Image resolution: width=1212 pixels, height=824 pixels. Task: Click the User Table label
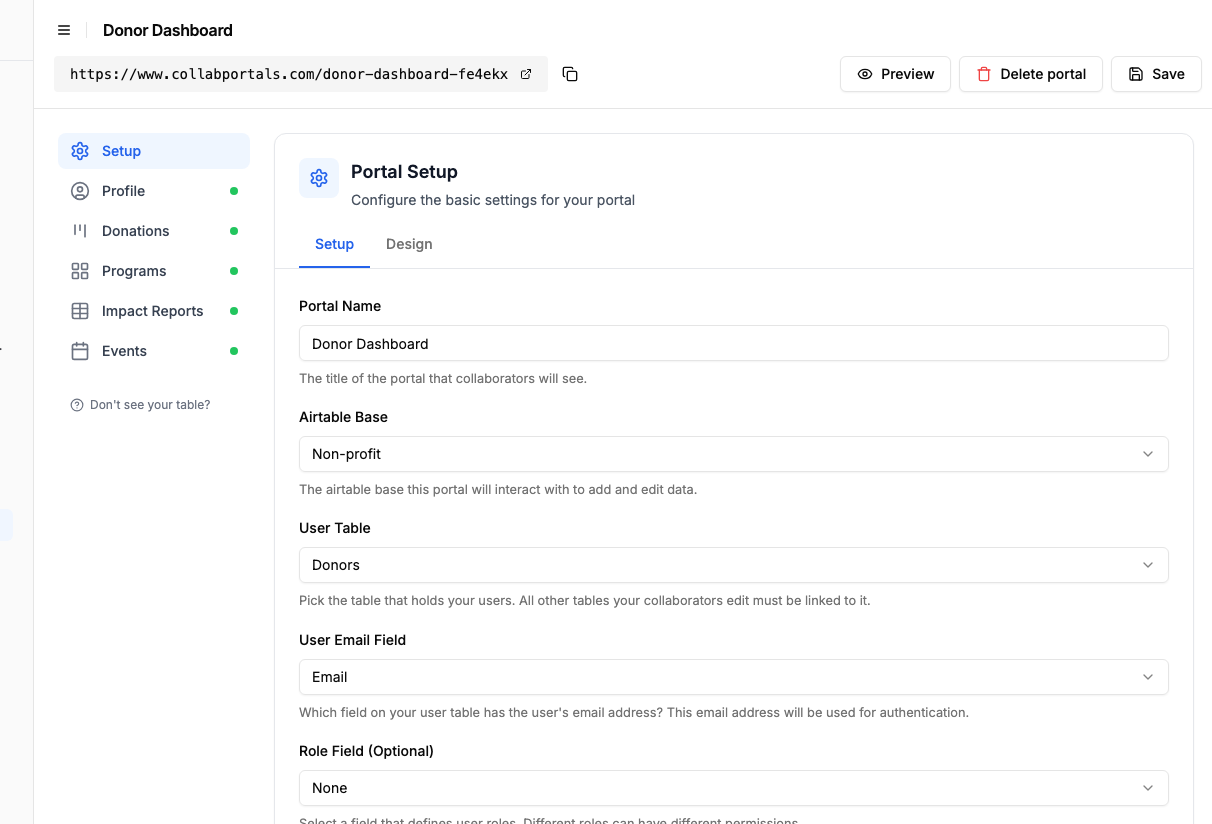point(335,528)
